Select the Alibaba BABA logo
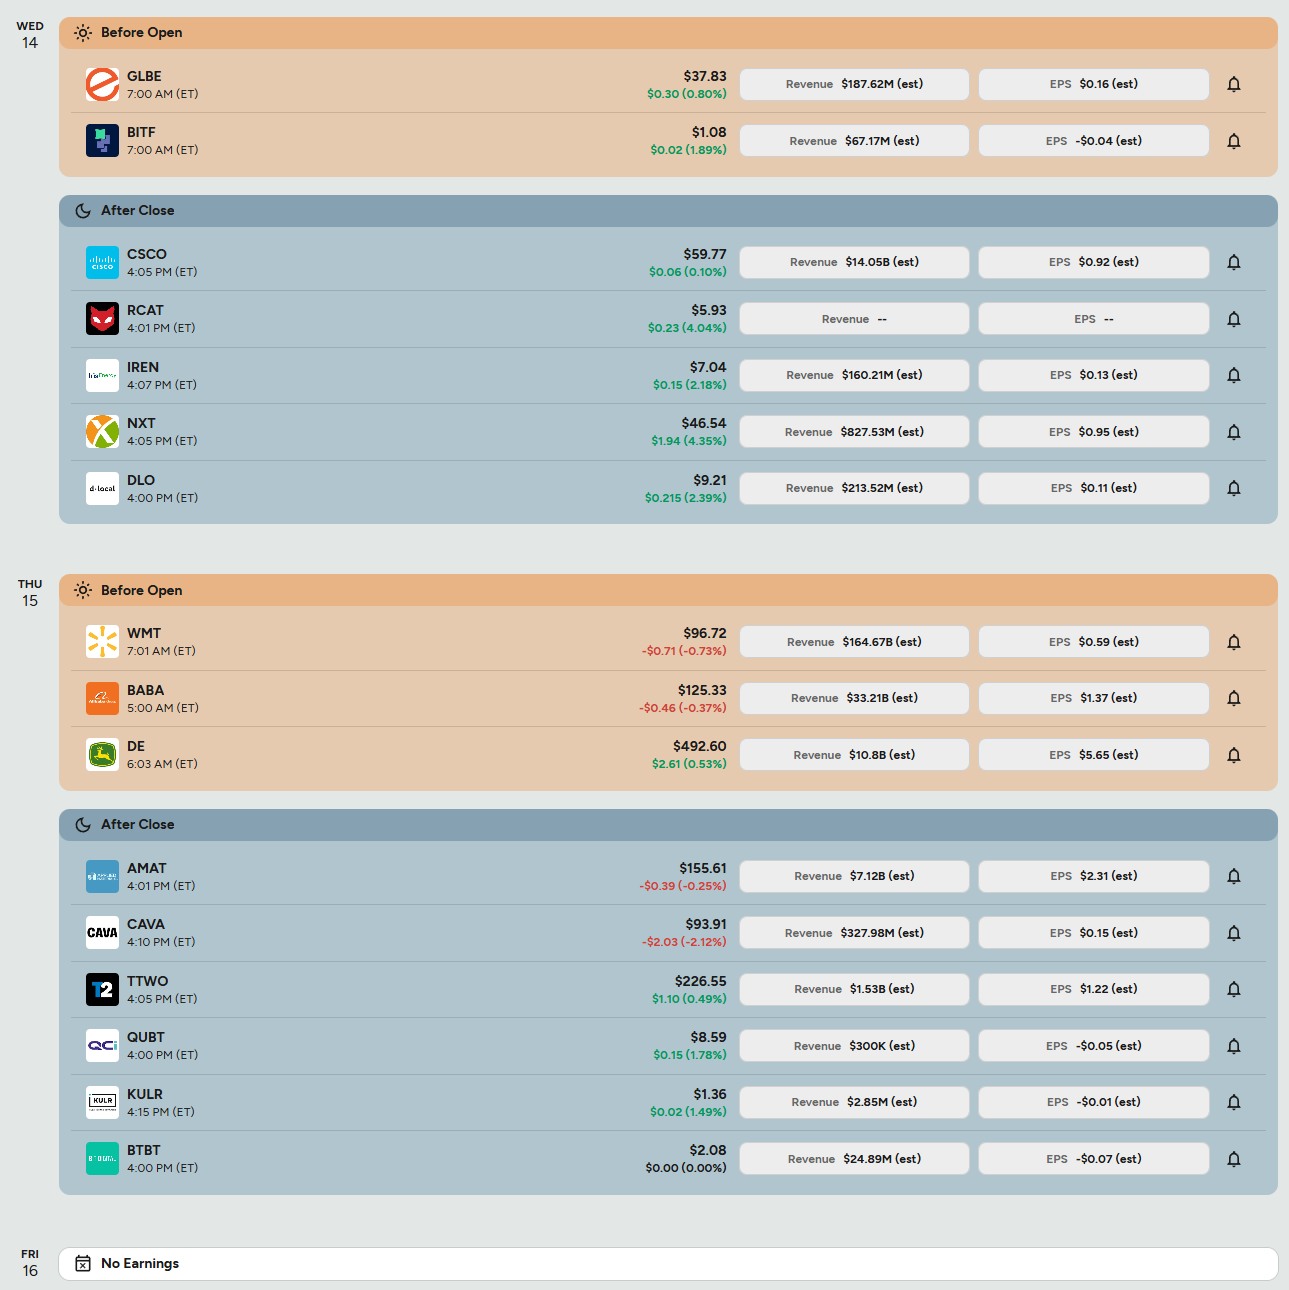Viewport: 1289px width, 1290px height. 102,698
